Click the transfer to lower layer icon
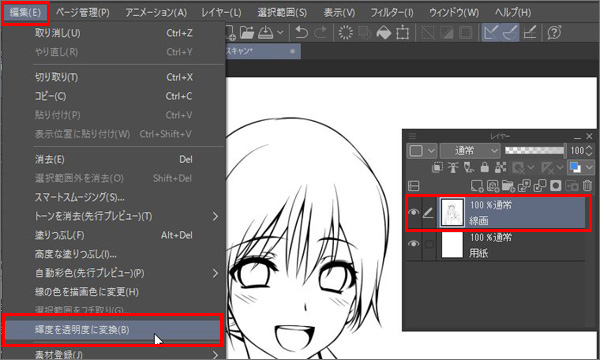 pyautogui.click(x=524, y=186)
